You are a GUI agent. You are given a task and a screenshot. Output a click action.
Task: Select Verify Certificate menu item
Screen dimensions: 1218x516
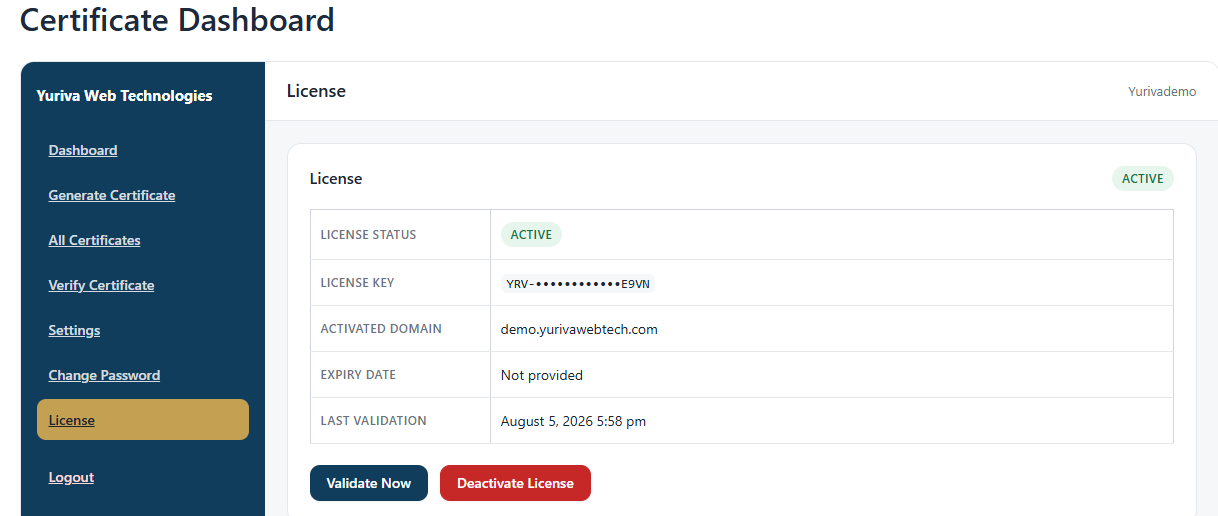point(101,285)
